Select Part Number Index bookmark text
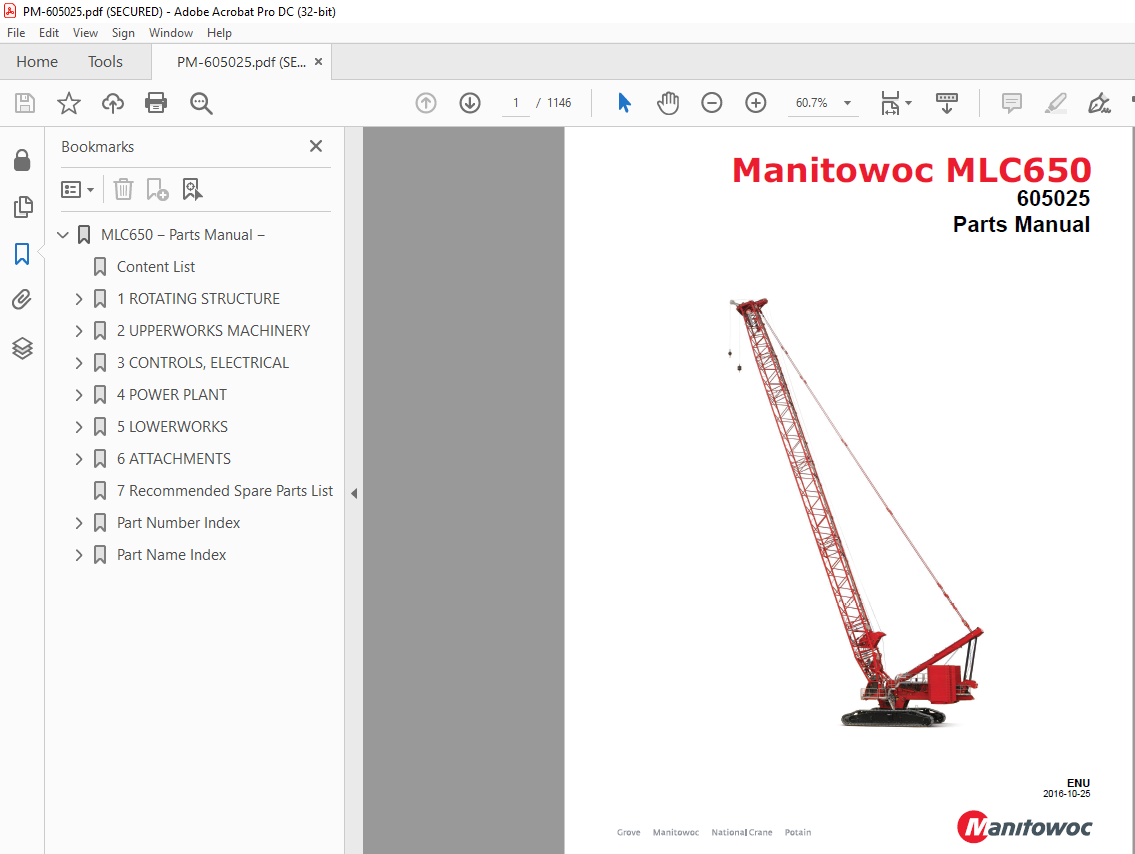The height and width of the screenshot is (854, 1135). [x=178, y=523]
